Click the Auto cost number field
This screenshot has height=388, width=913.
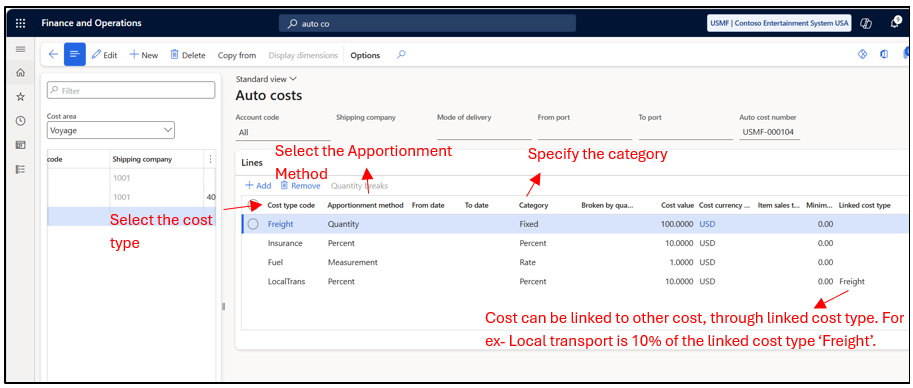(770, 132)
